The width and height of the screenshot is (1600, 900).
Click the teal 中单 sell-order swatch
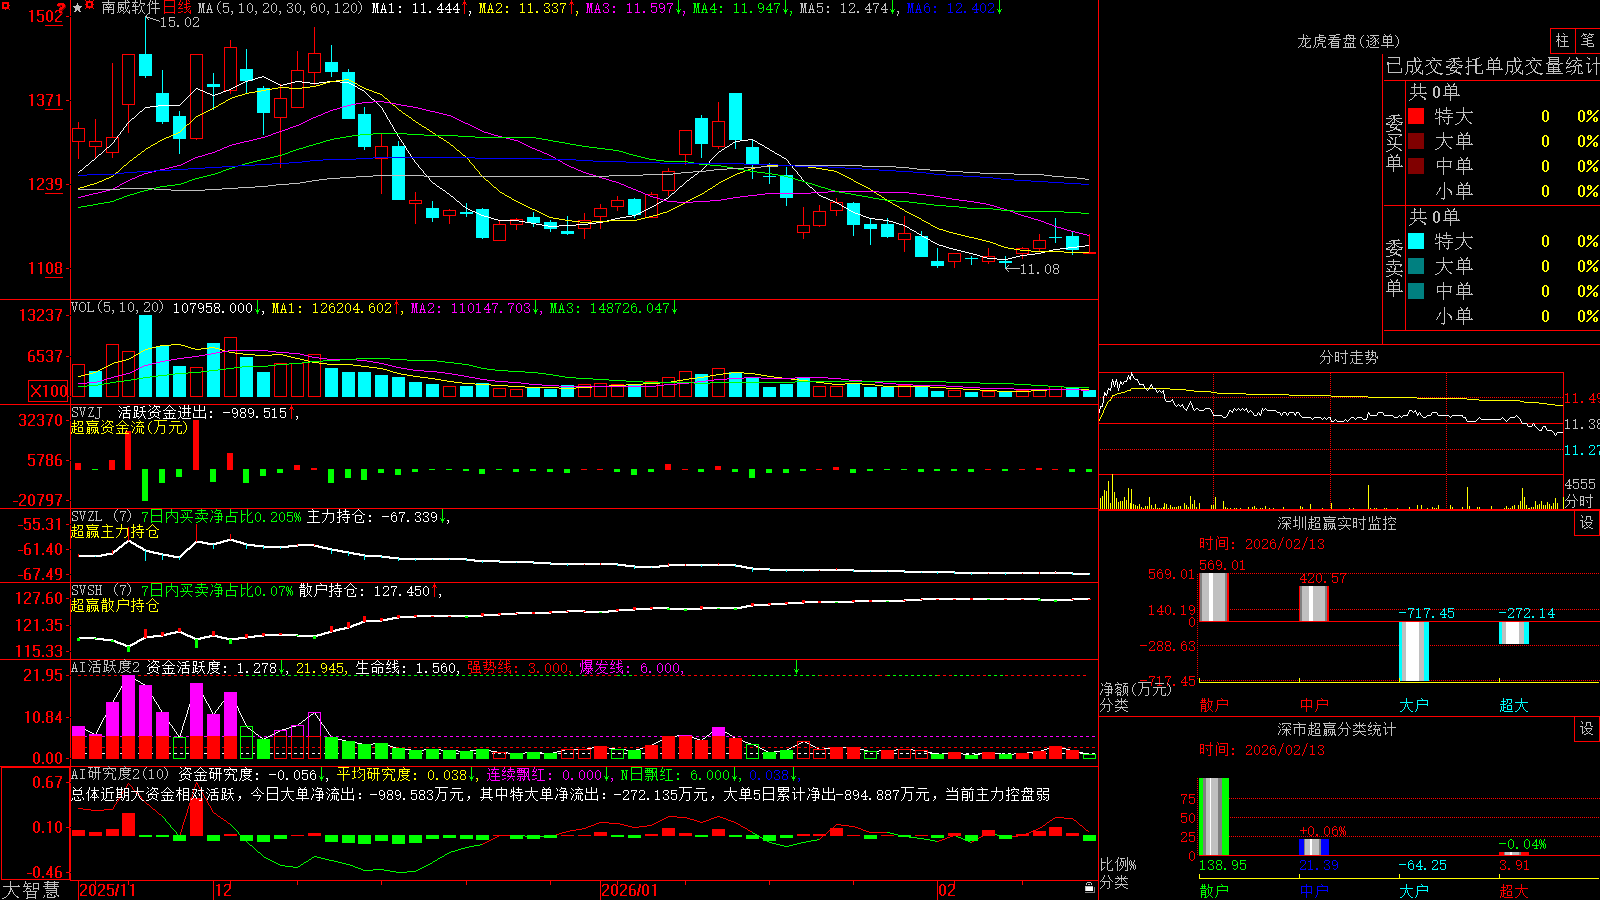tap(1416, 291)
